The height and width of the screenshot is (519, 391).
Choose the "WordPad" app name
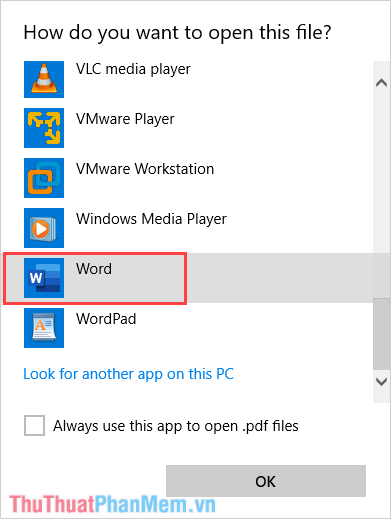click(106, 319)
